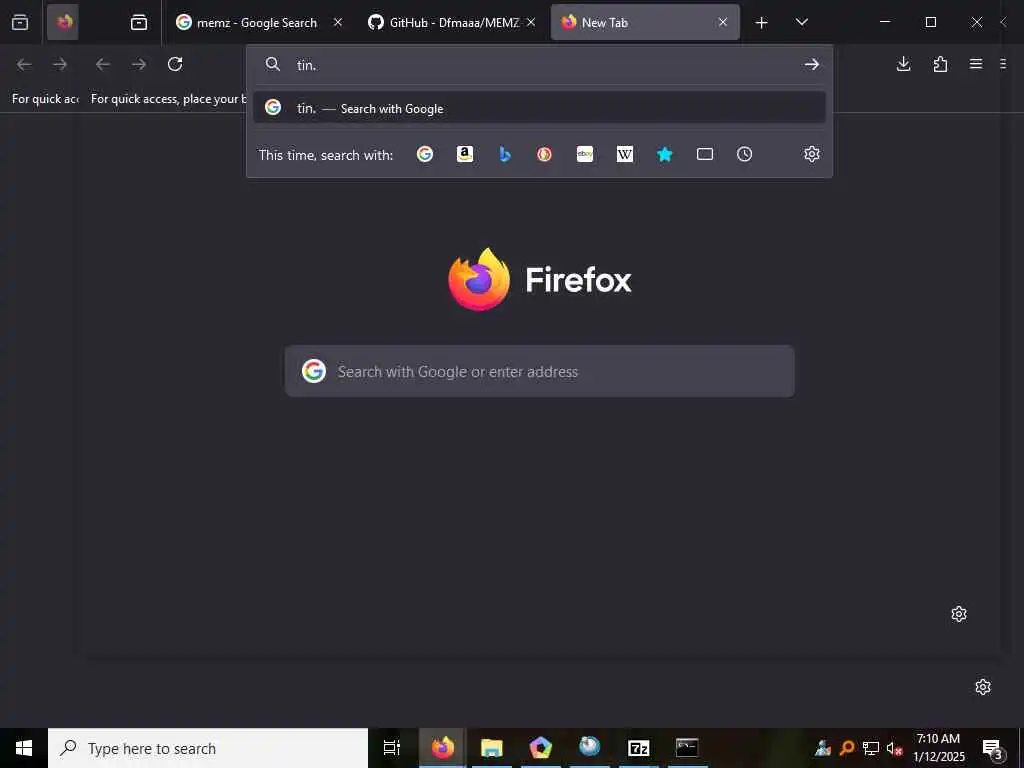Screen dimensions: 1024x768
Task: Close the New Tab tab
Action: [722, 22]
